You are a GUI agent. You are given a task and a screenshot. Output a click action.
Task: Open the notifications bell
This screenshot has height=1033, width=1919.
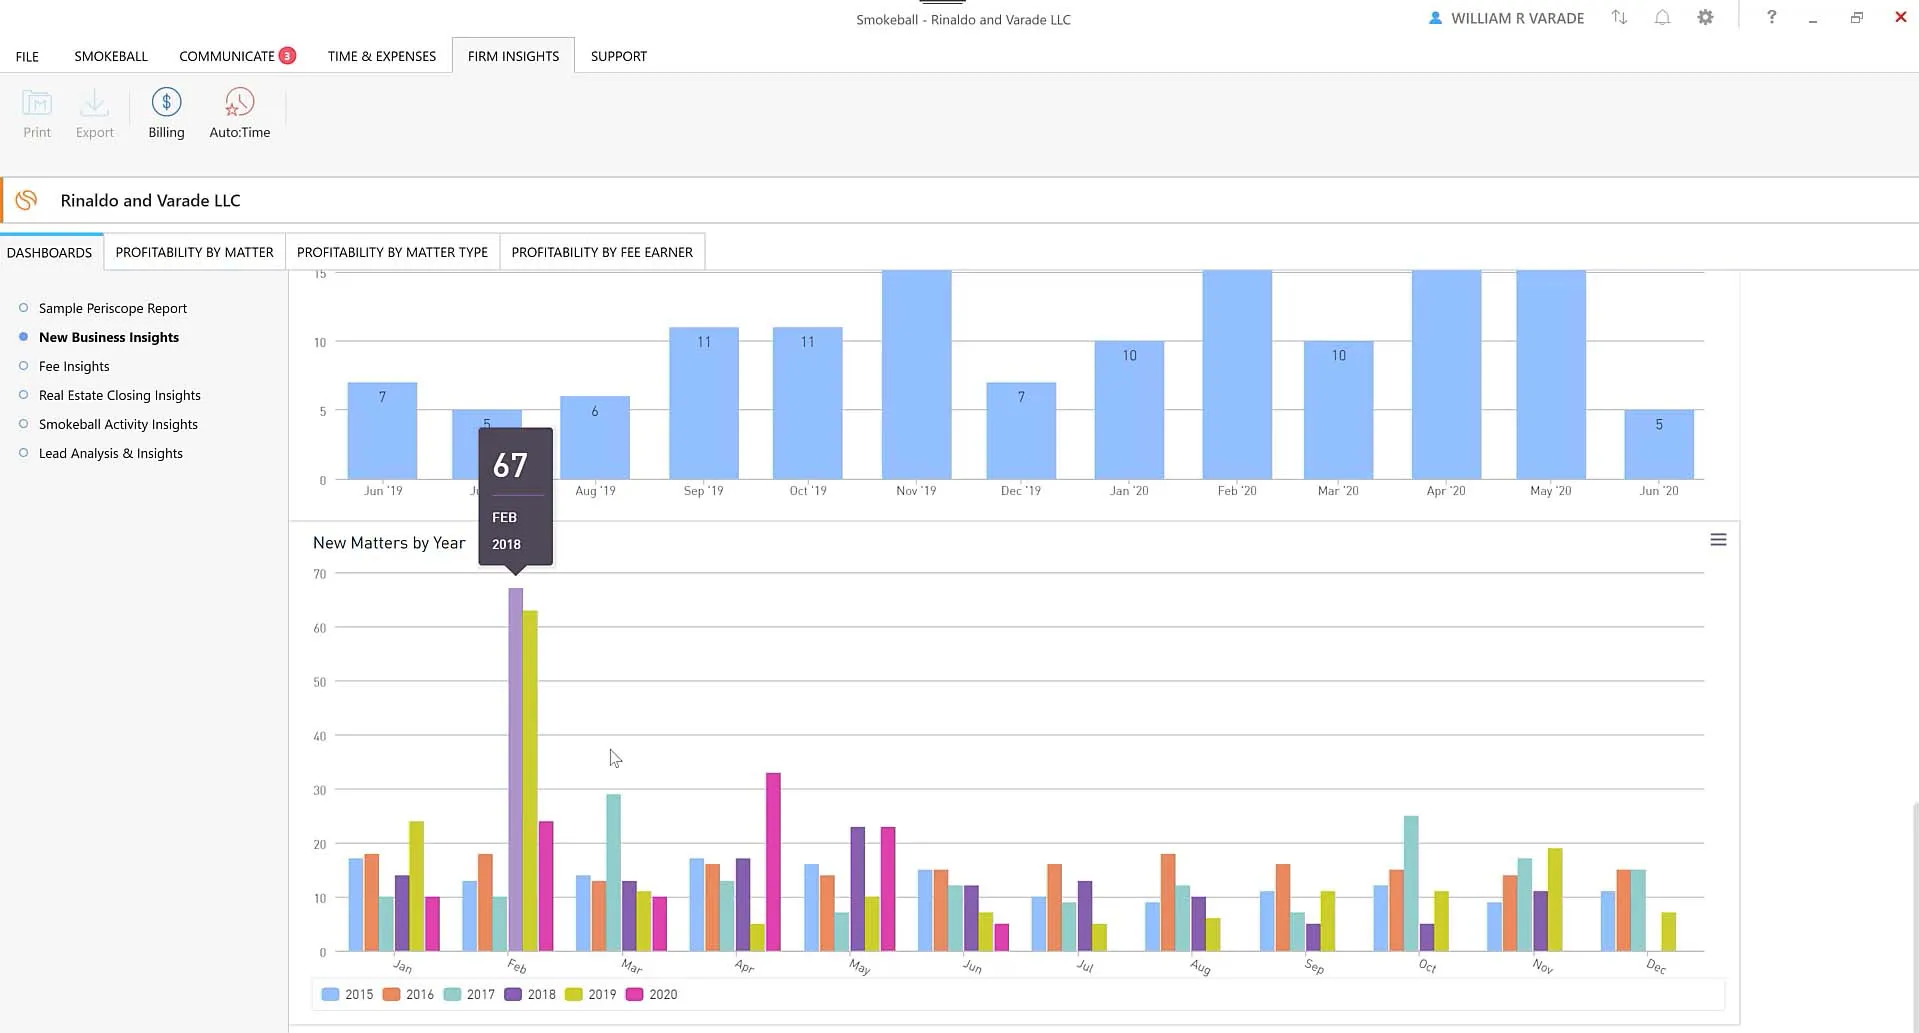click(x=1662, y=18)
